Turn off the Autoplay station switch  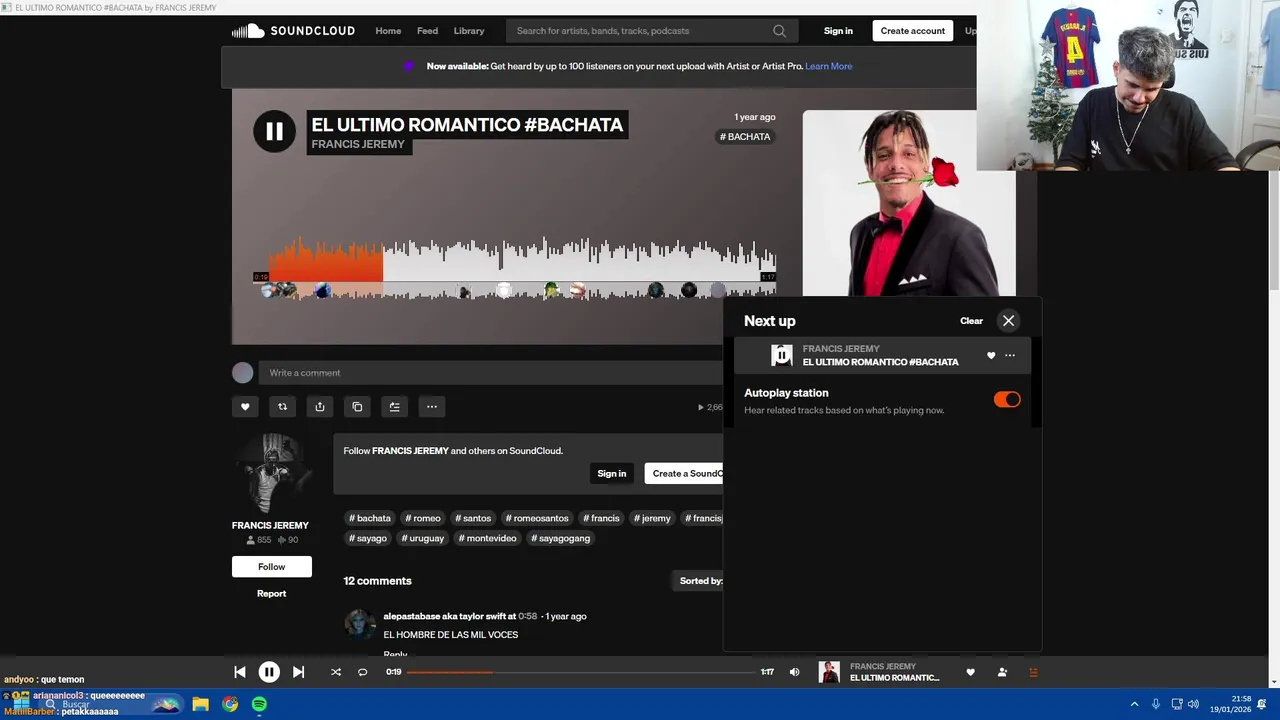pyautogui.click(x=1007, y=400)
